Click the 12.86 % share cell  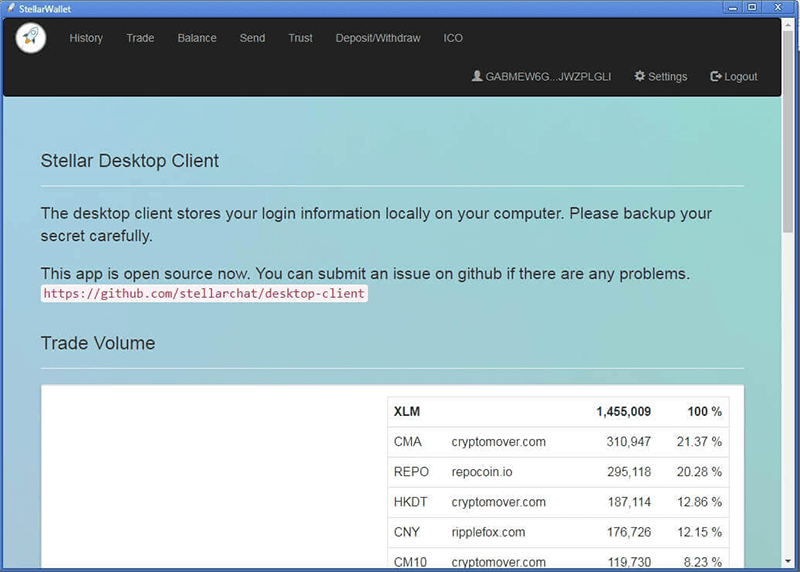pos(699,502)
